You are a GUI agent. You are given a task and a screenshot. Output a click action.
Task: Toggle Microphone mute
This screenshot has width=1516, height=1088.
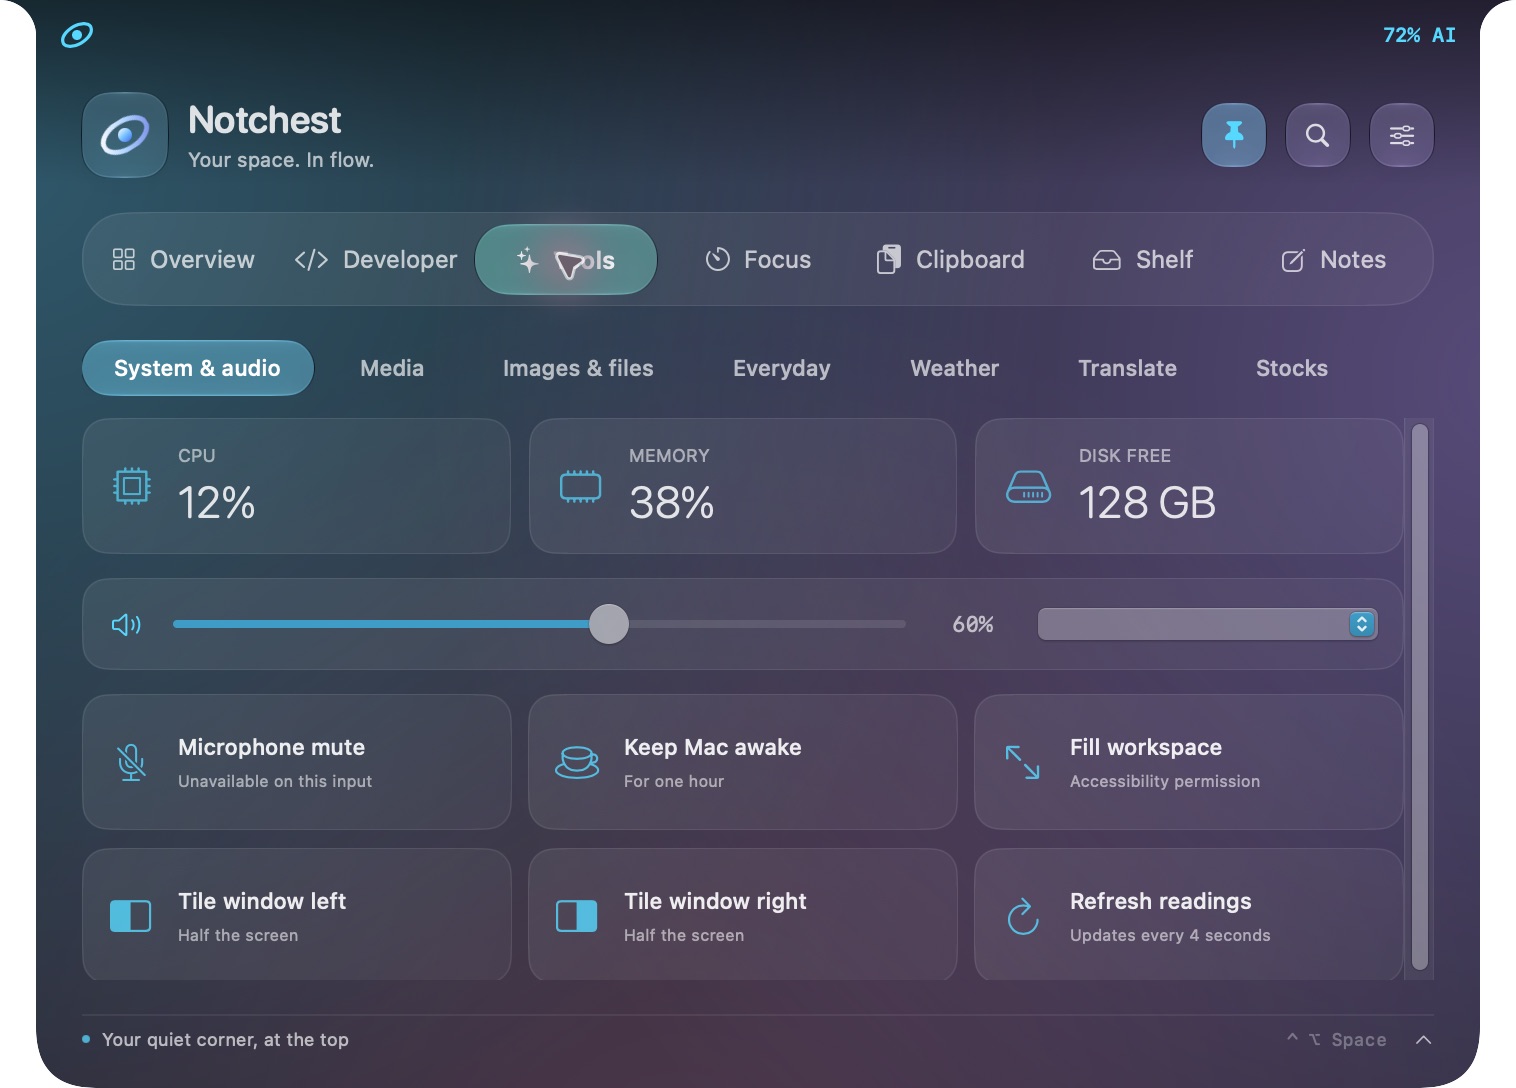point(297,762)
